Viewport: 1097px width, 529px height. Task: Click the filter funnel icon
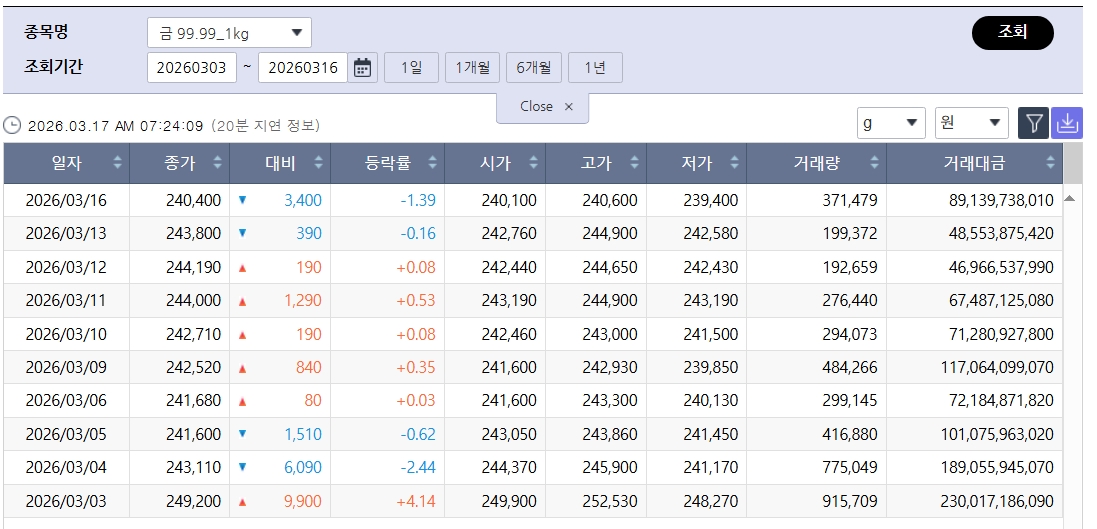pos(1033,123)
